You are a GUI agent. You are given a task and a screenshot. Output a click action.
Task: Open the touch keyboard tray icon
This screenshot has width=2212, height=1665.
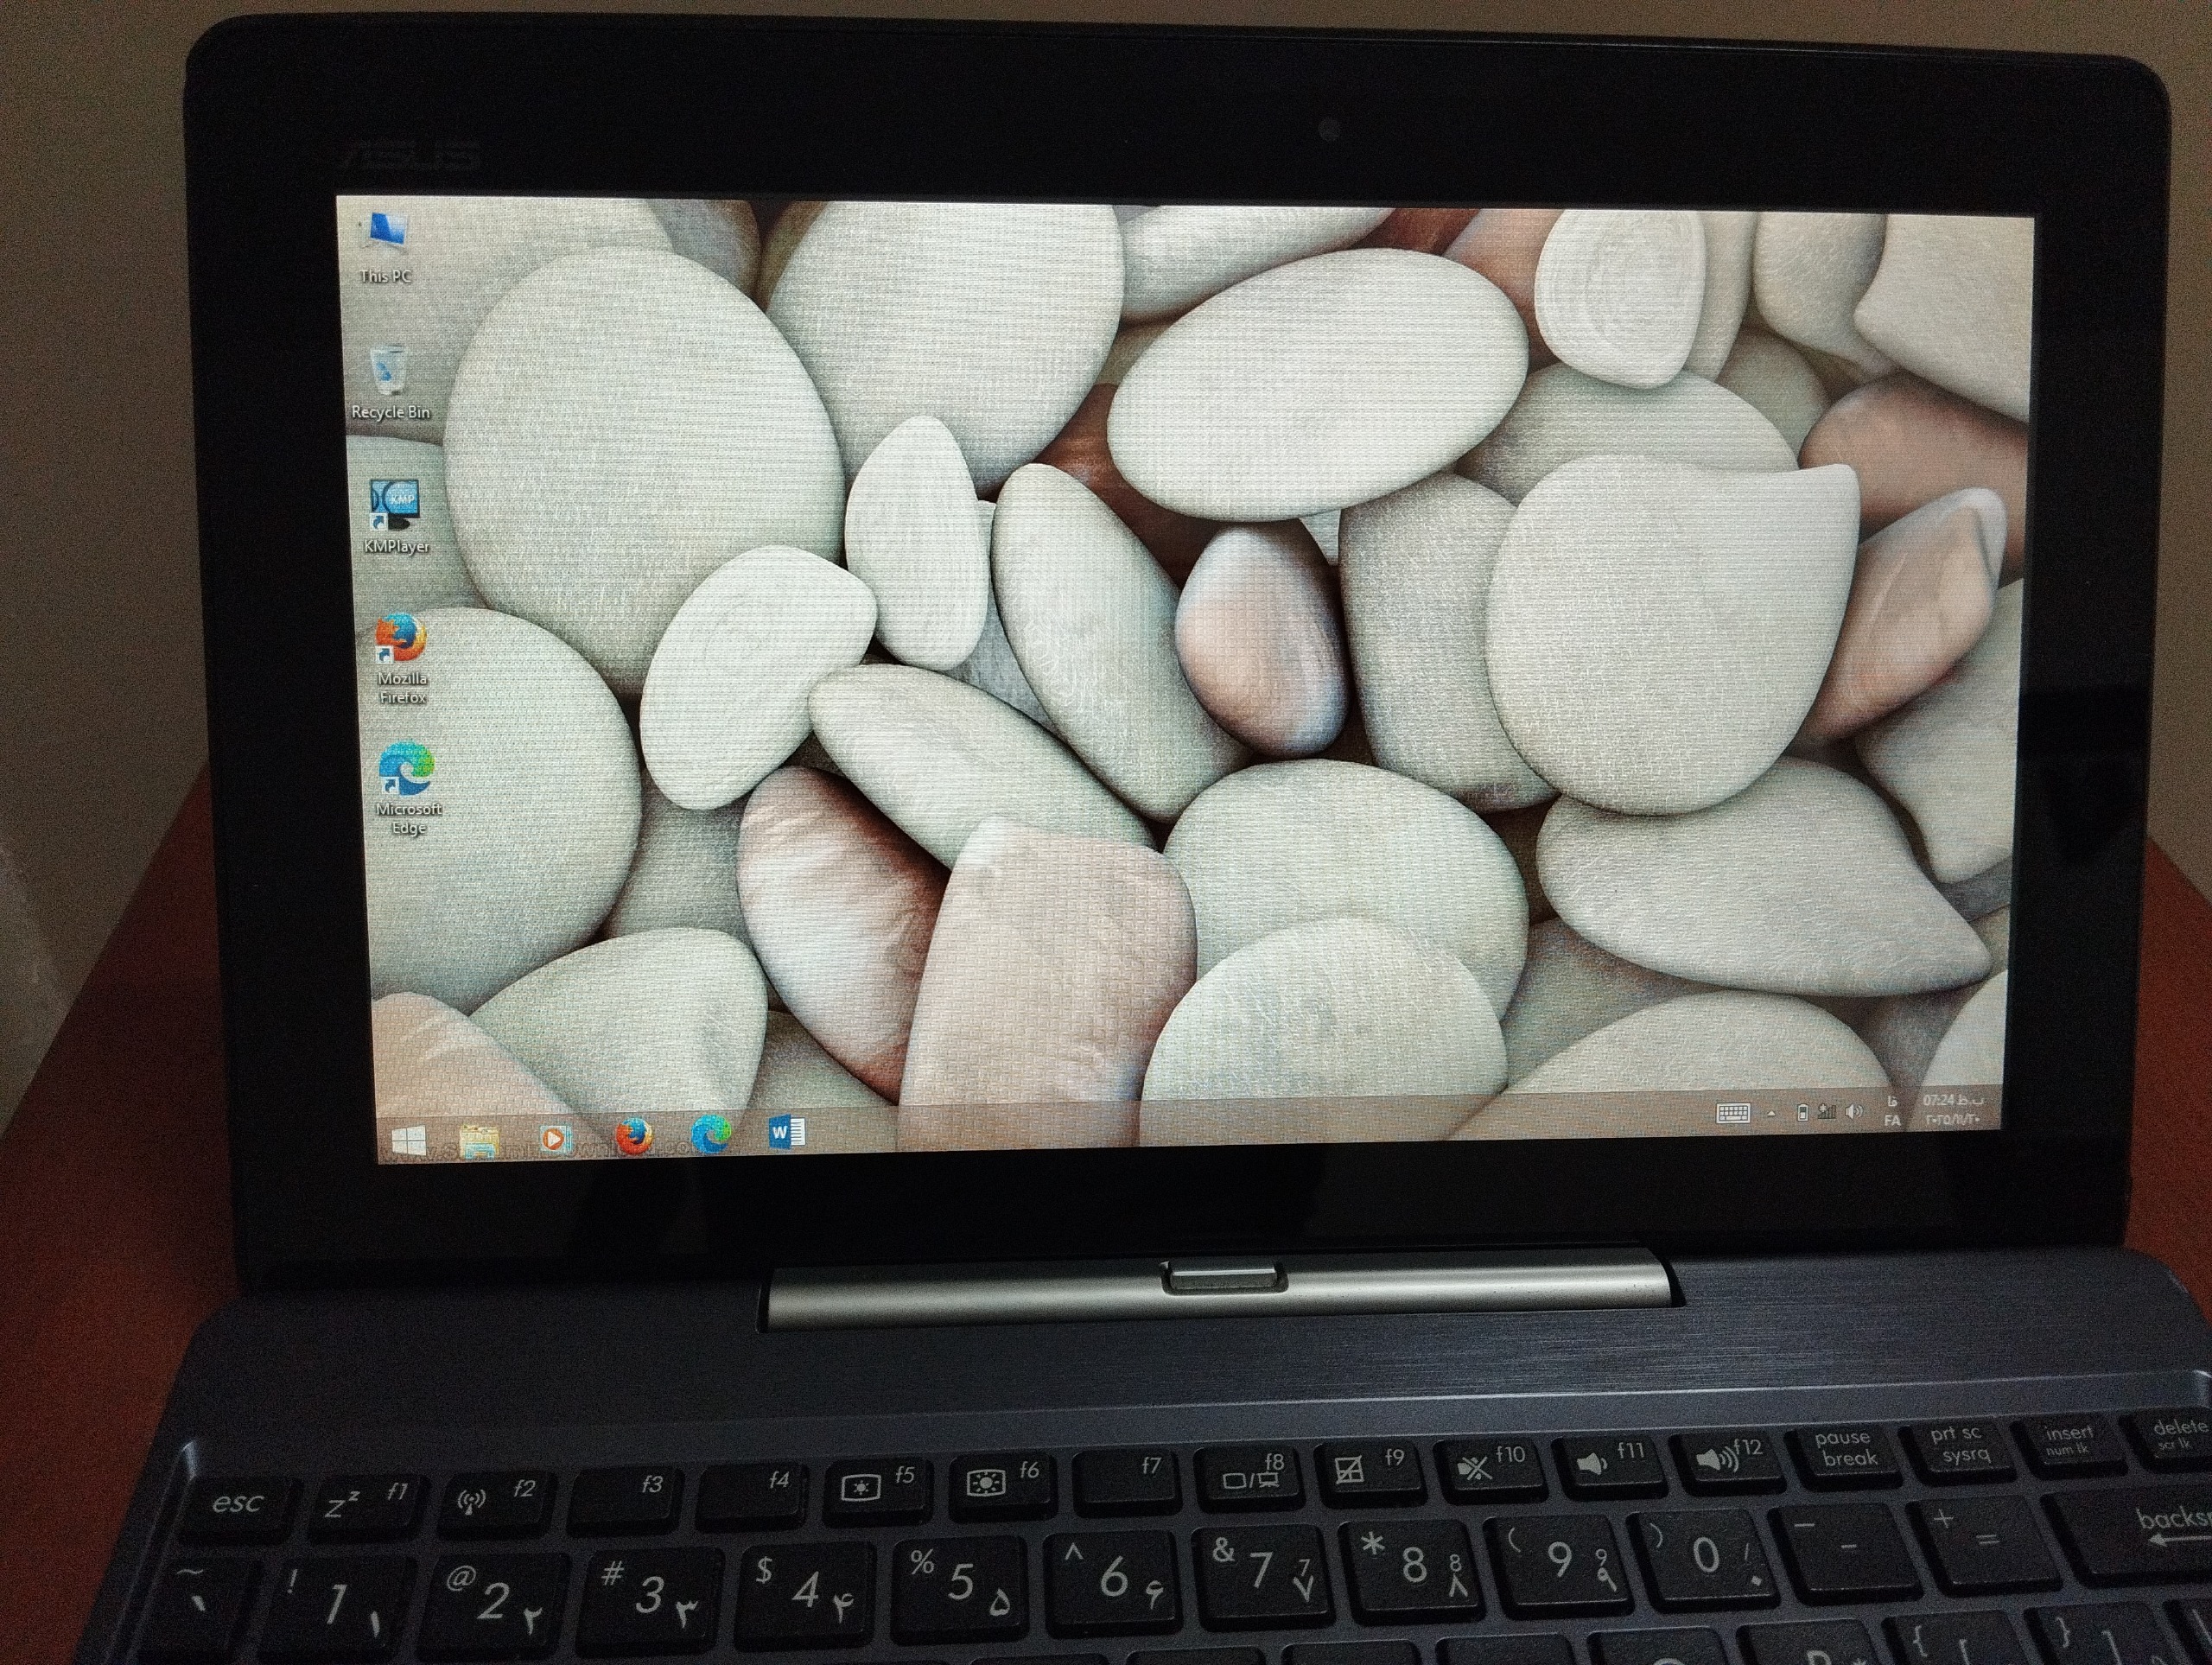[x=1733, y=1114]
